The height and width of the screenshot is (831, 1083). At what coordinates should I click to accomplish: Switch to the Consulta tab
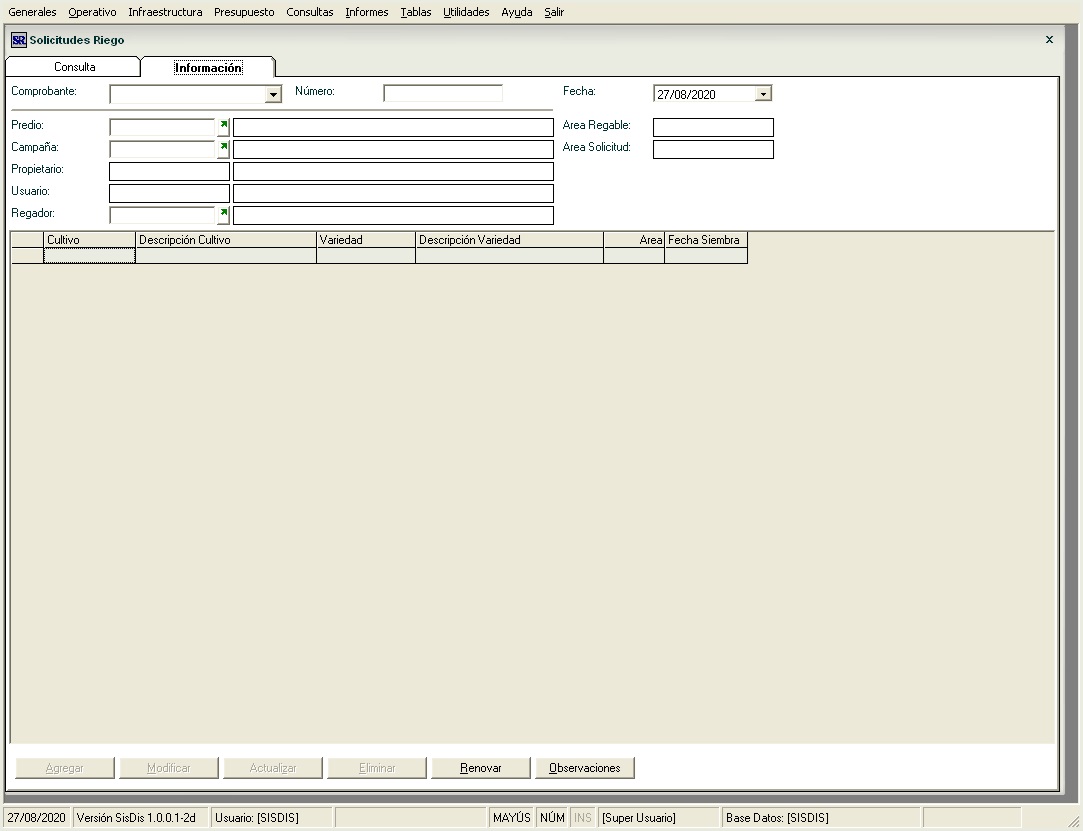(x=75, y=67)
